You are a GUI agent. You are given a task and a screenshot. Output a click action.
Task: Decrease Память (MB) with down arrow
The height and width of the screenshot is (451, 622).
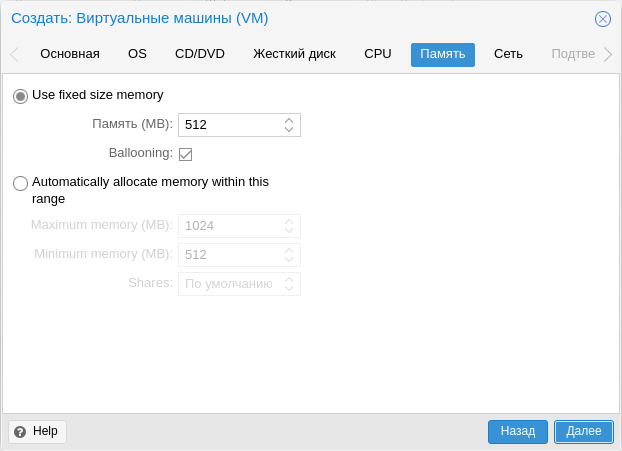tap(289, 129)
